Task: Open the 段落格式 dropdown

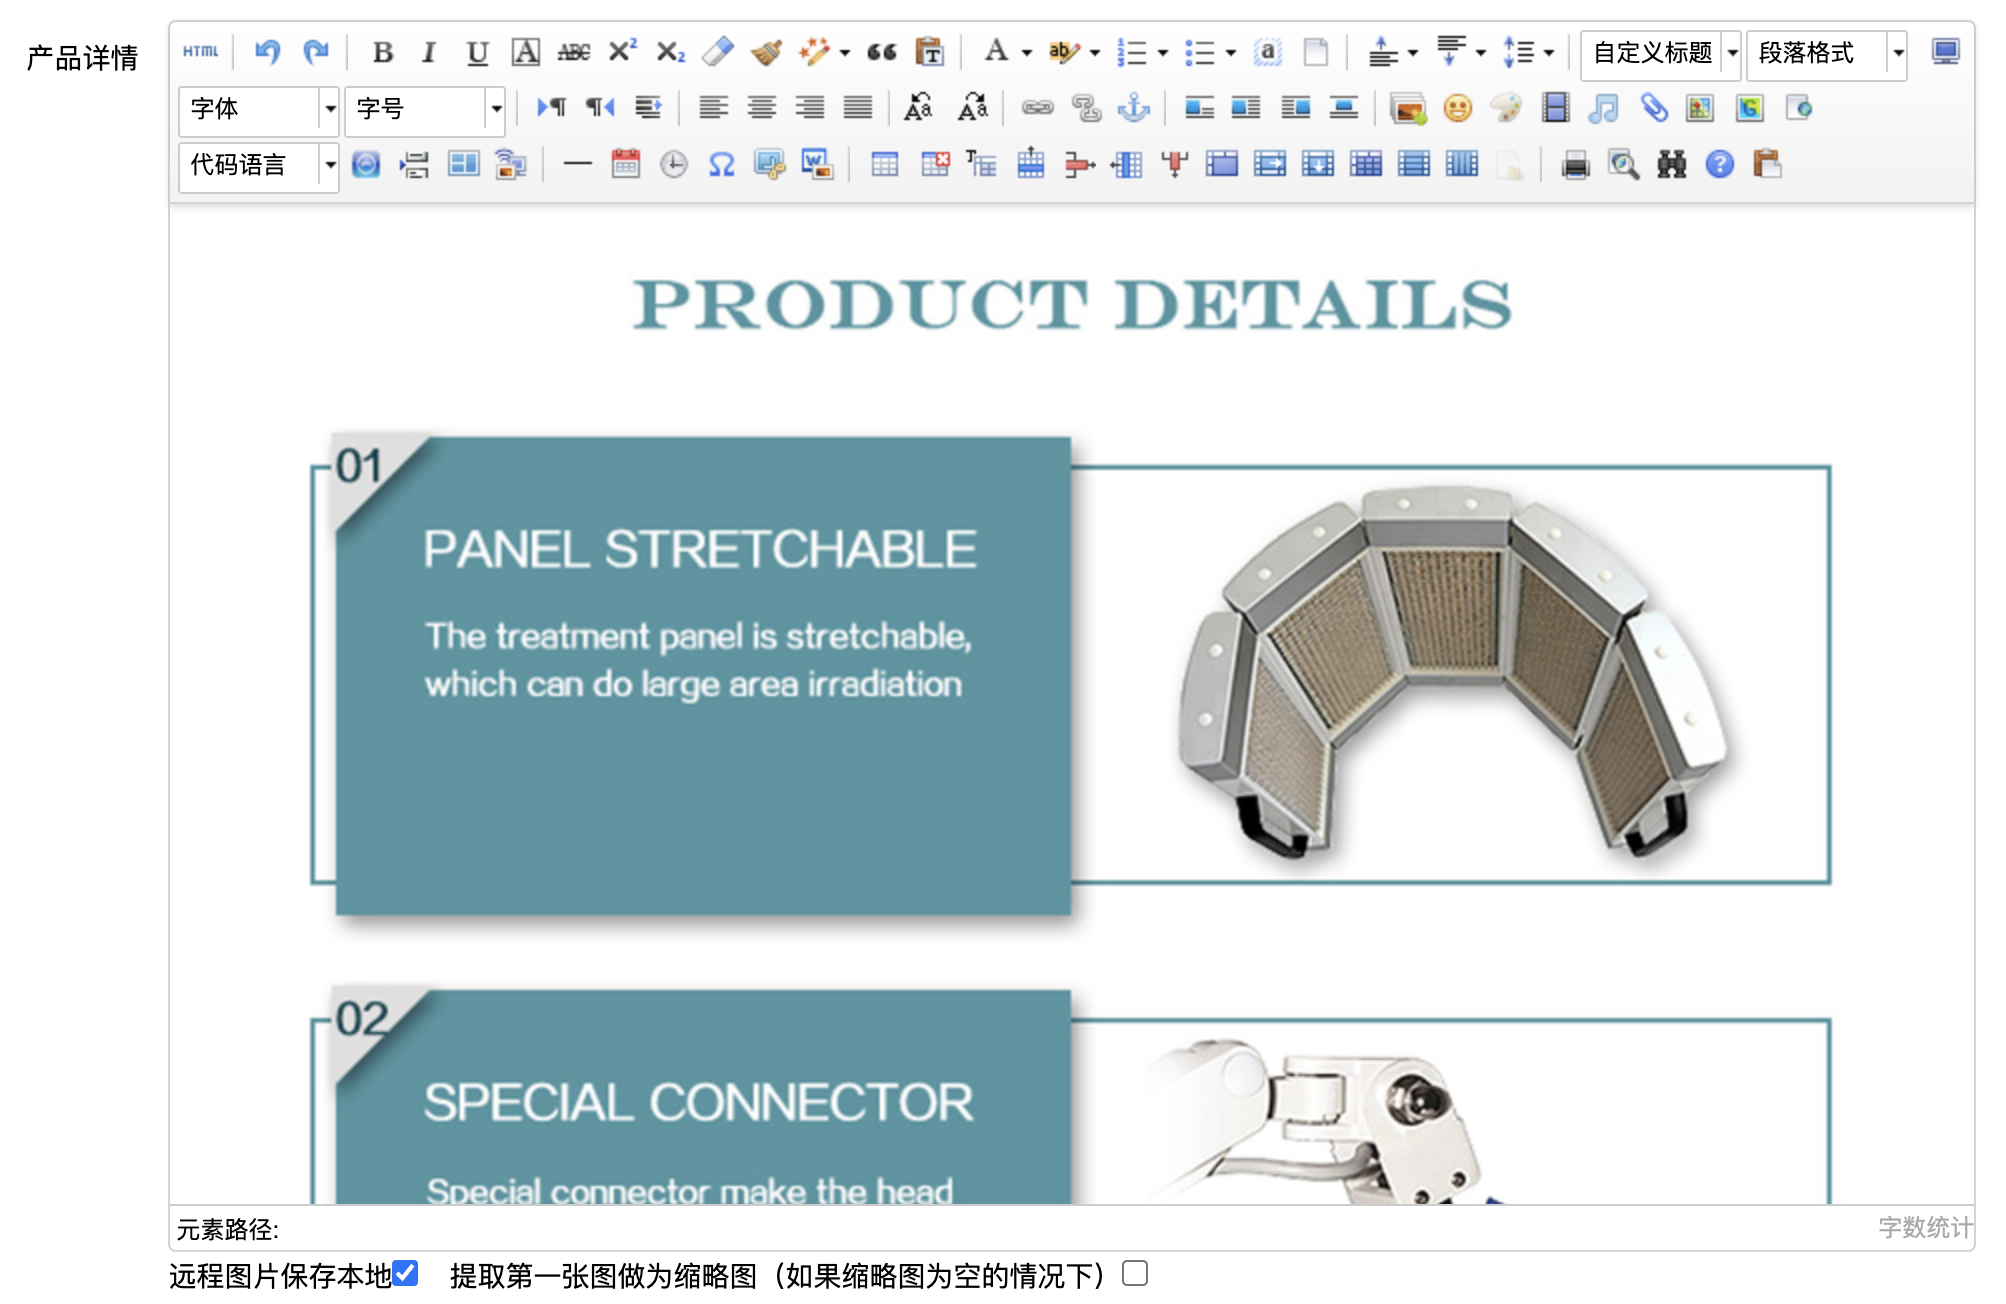Action: pos(1827,53)
